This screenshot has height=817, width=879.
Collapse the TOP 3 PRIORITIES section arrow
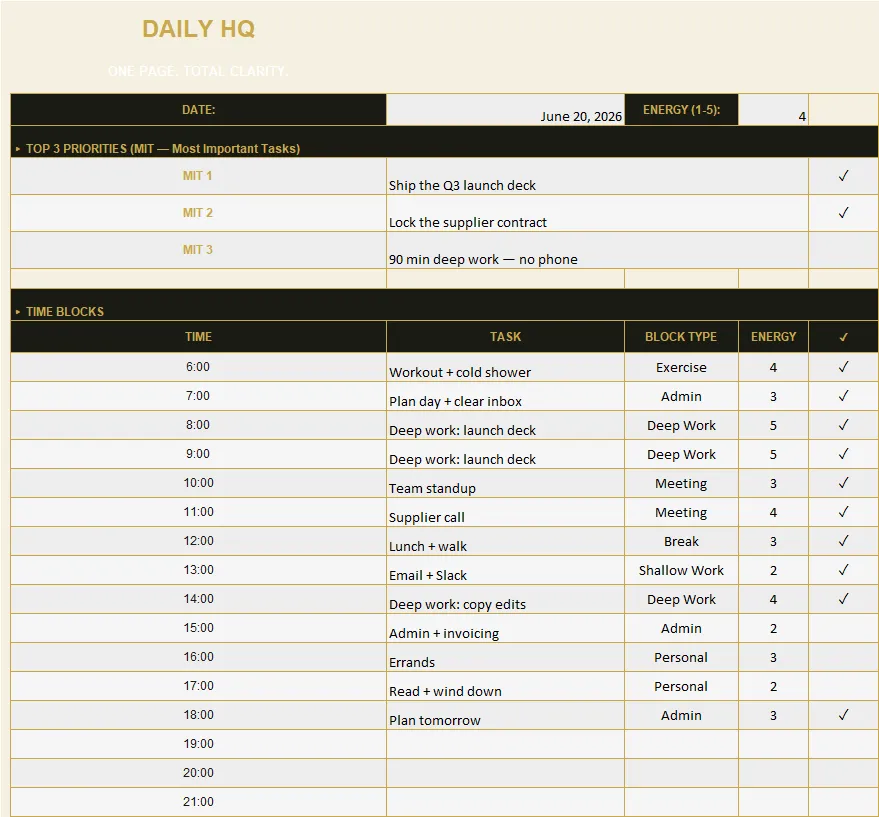pos(18,149)
